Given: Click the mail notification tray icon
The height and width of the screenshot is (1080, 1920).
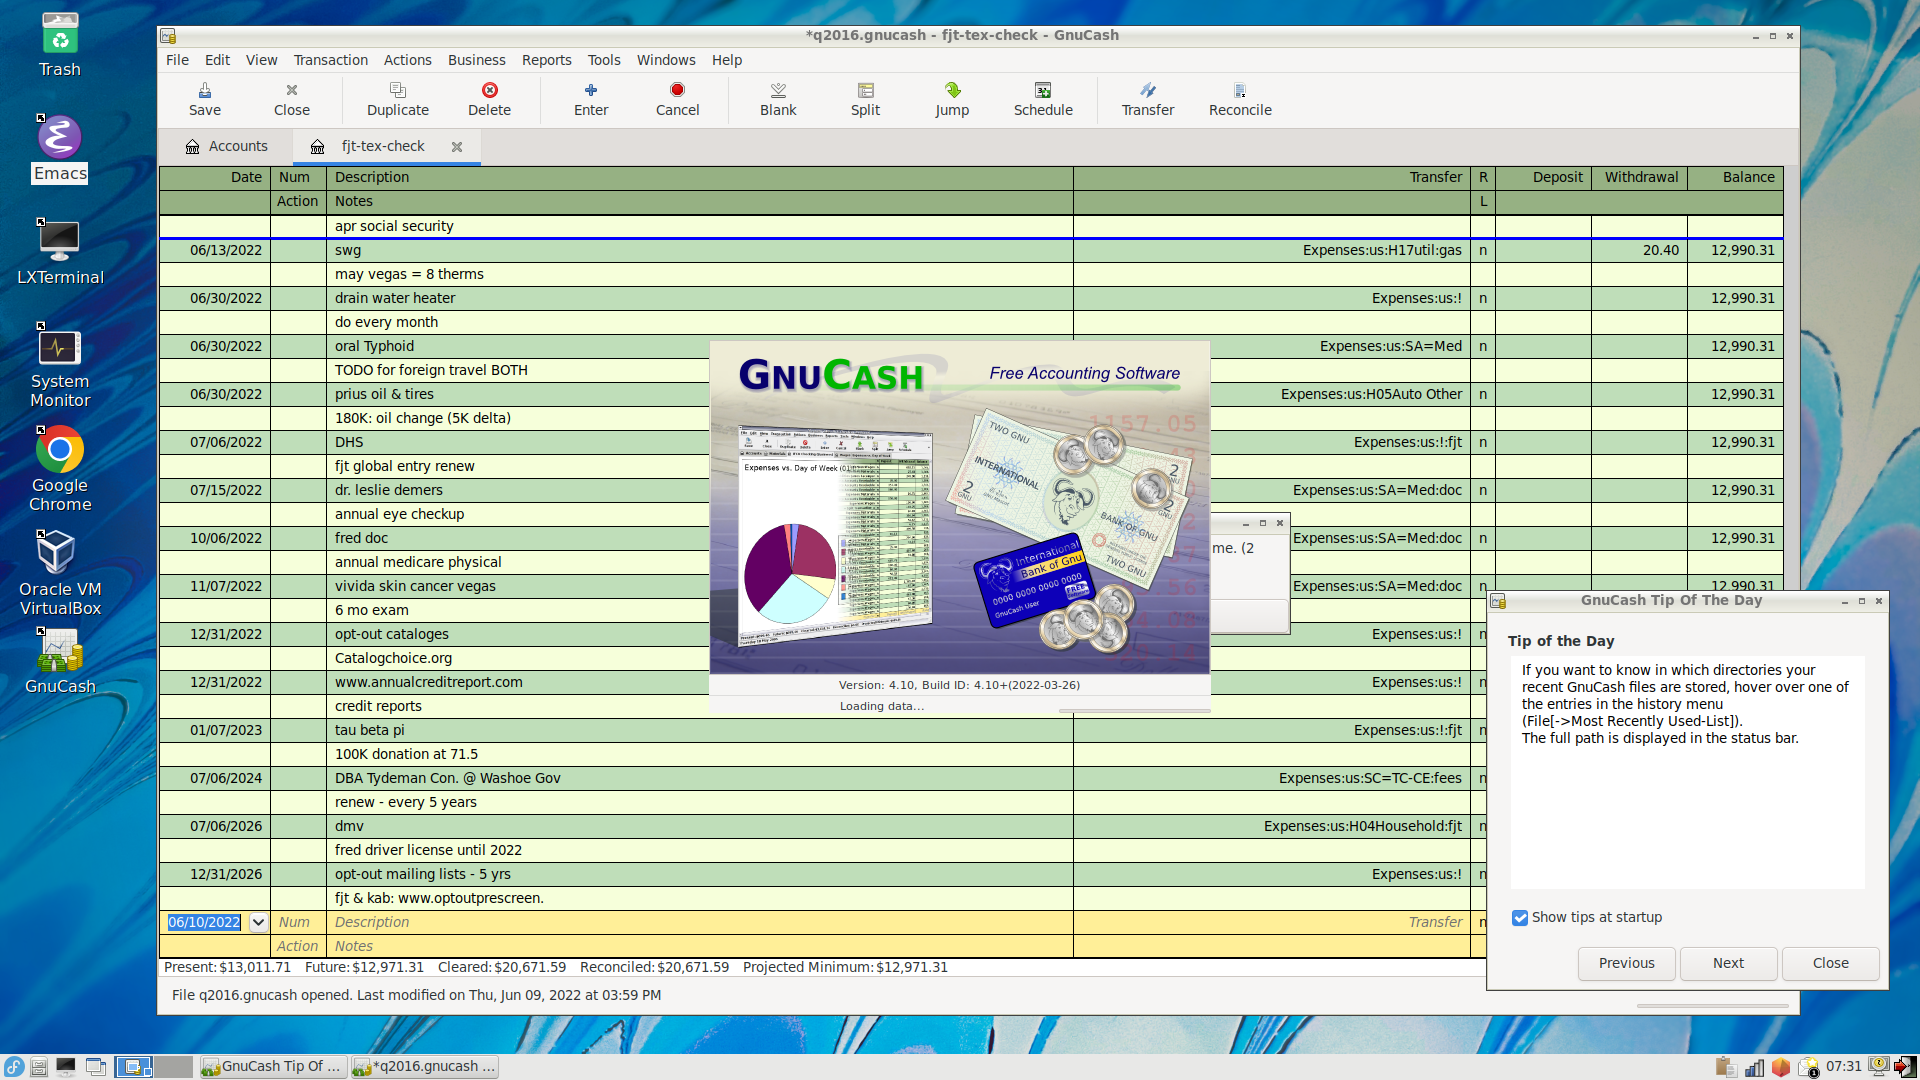Looking at the screenshot, I should coord(1808,1067).
